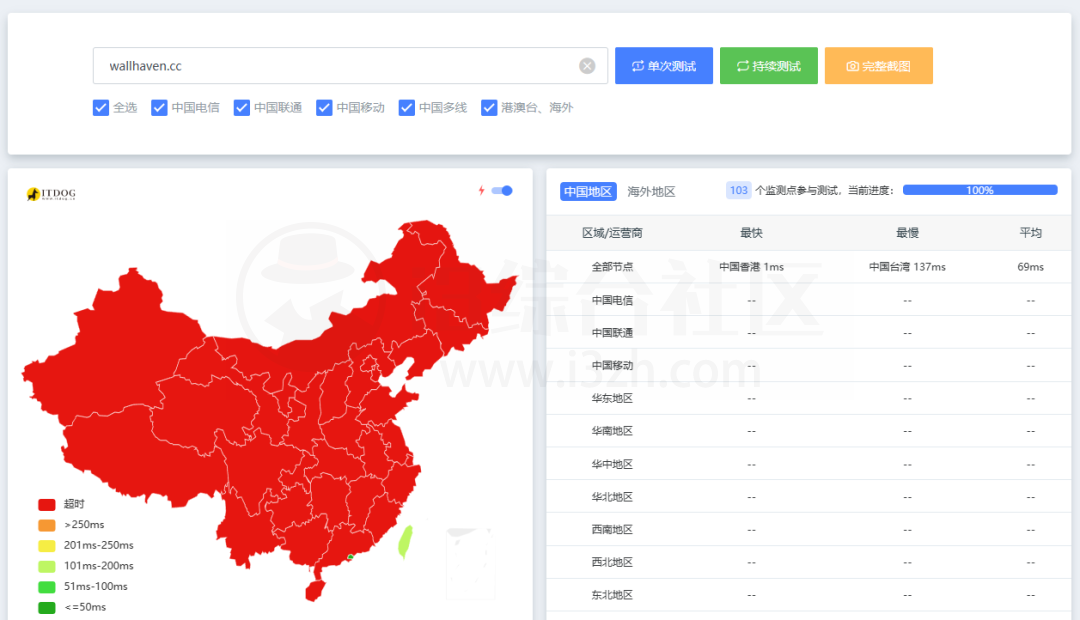The image size is (1080, 620).
Task: Click the 69ms average value
Action: tap(1030, 267)
